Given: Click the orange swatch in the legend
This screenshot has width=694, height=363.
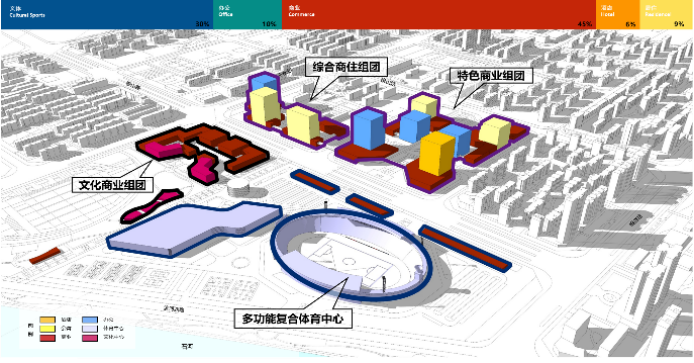Looking at the screenshot, I should coord(47,320).
